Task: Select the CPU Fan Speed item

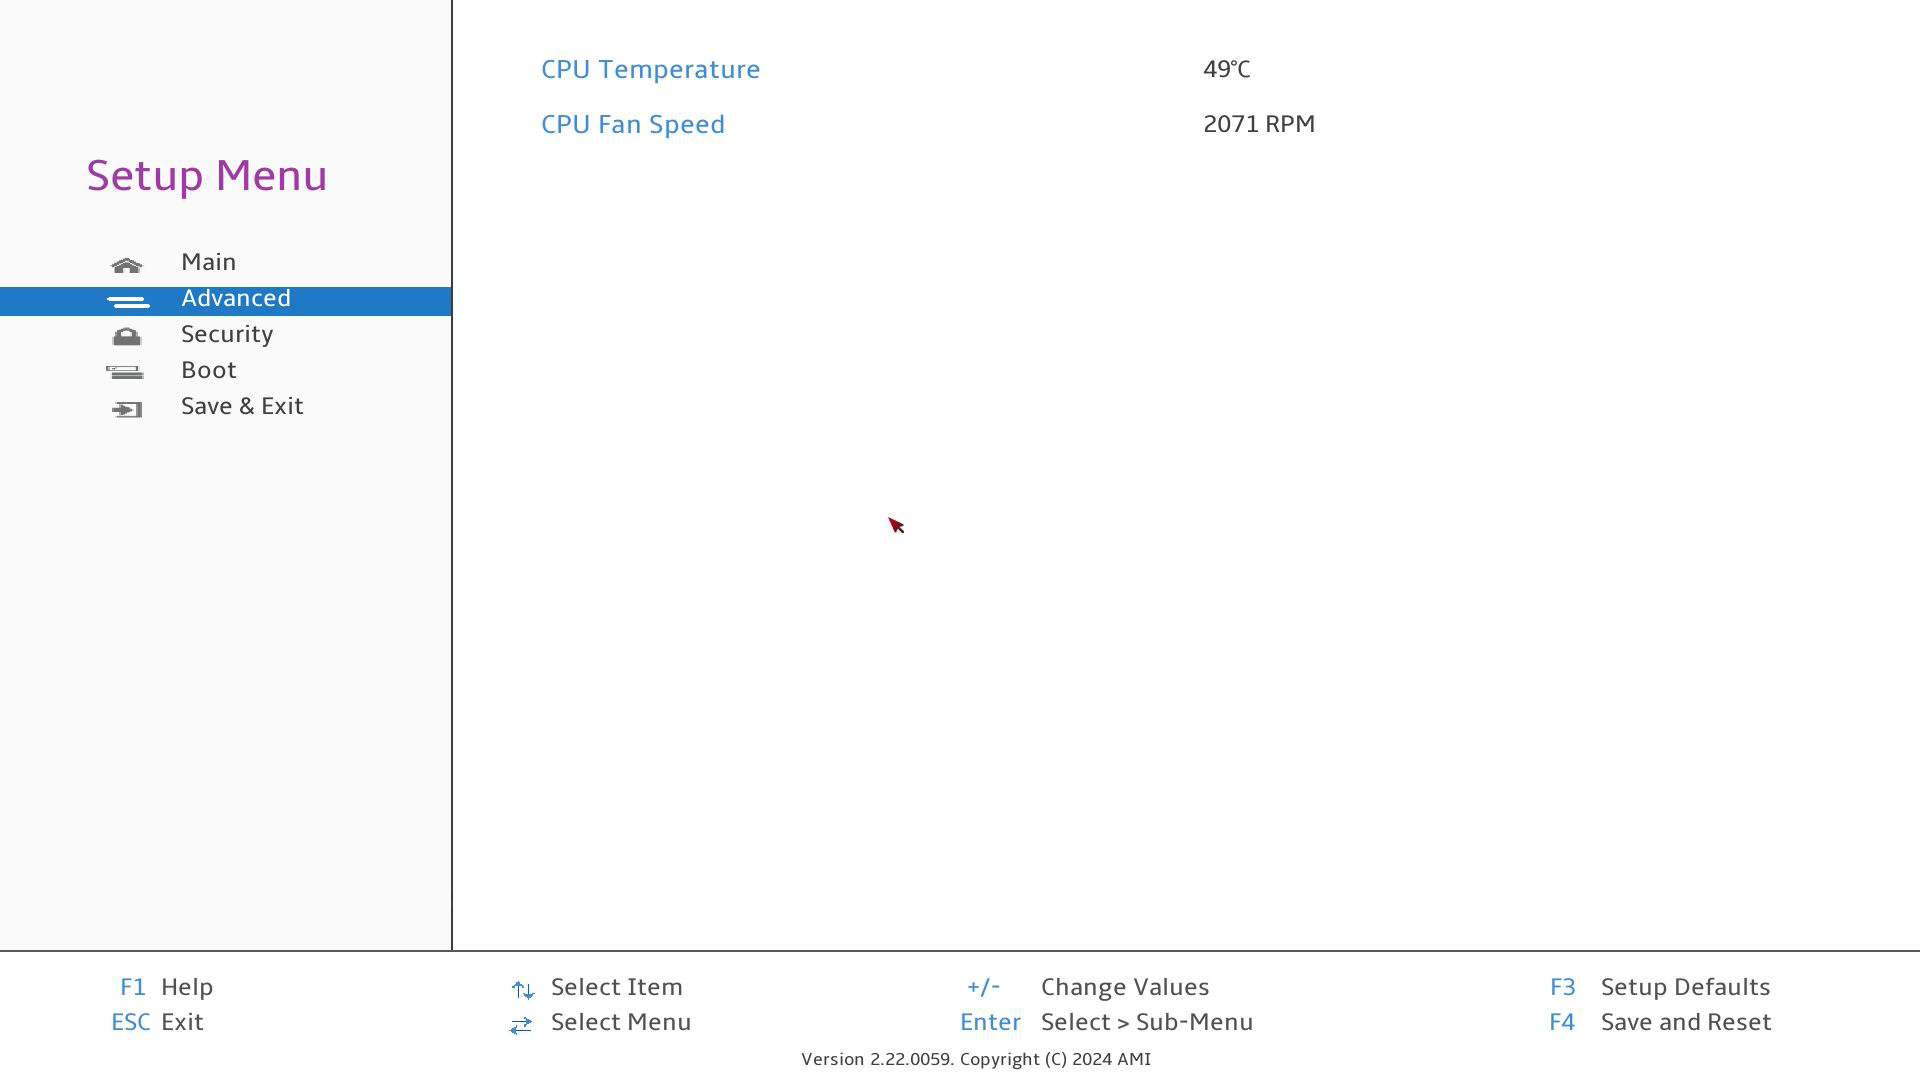Action: coord(632,124)
